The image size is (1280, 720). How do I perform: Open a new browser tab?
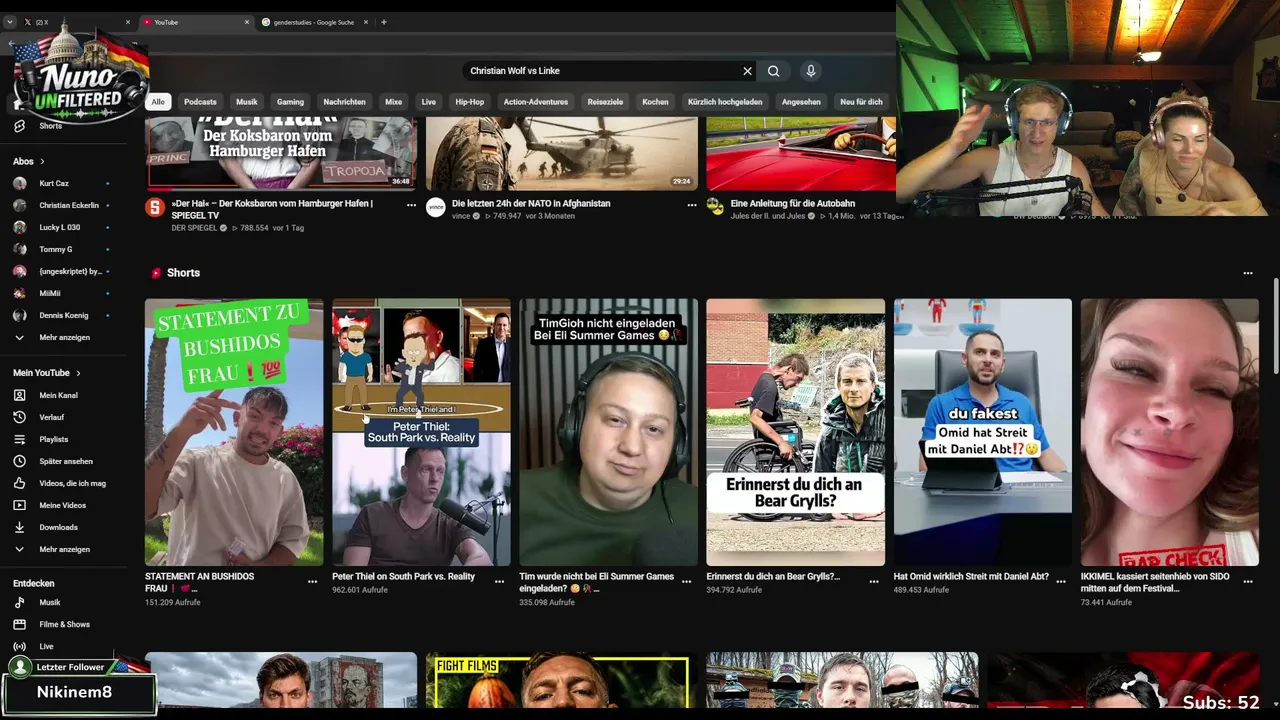(384, 22)
